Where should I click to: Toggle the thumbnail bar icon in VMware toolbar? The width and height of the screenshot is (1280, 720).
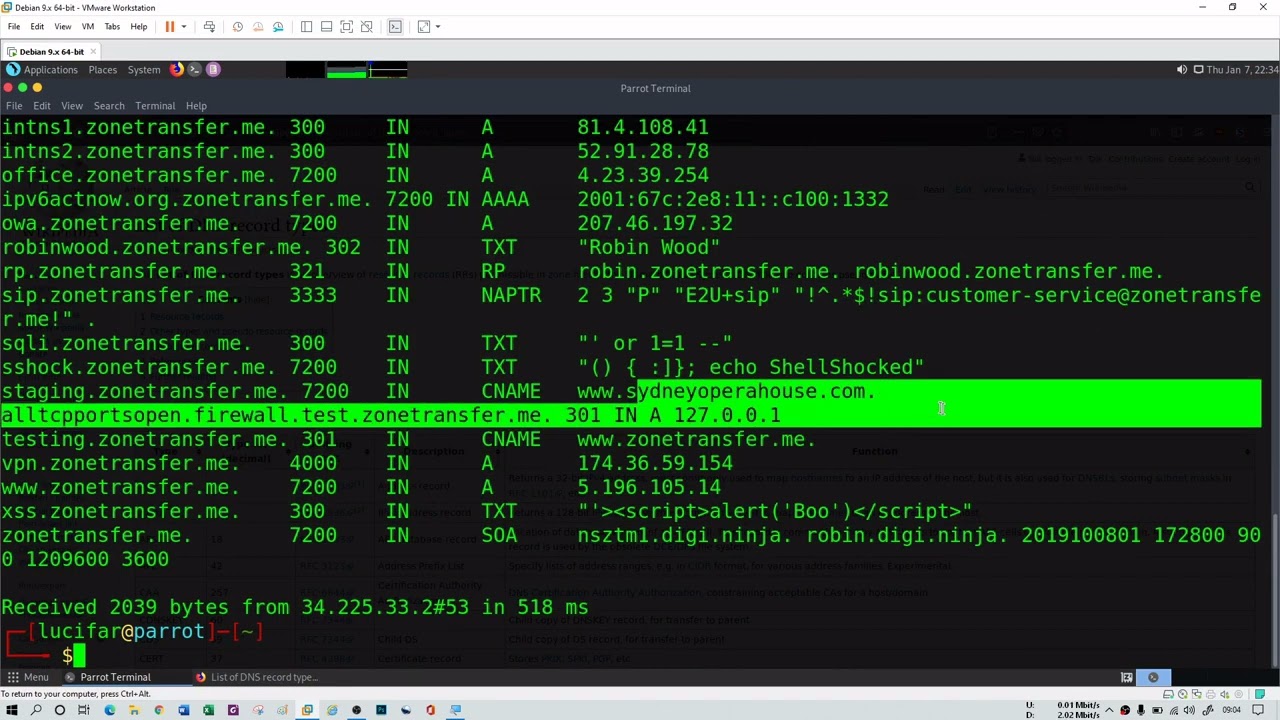pyautogui.click(x=326, y=26)
